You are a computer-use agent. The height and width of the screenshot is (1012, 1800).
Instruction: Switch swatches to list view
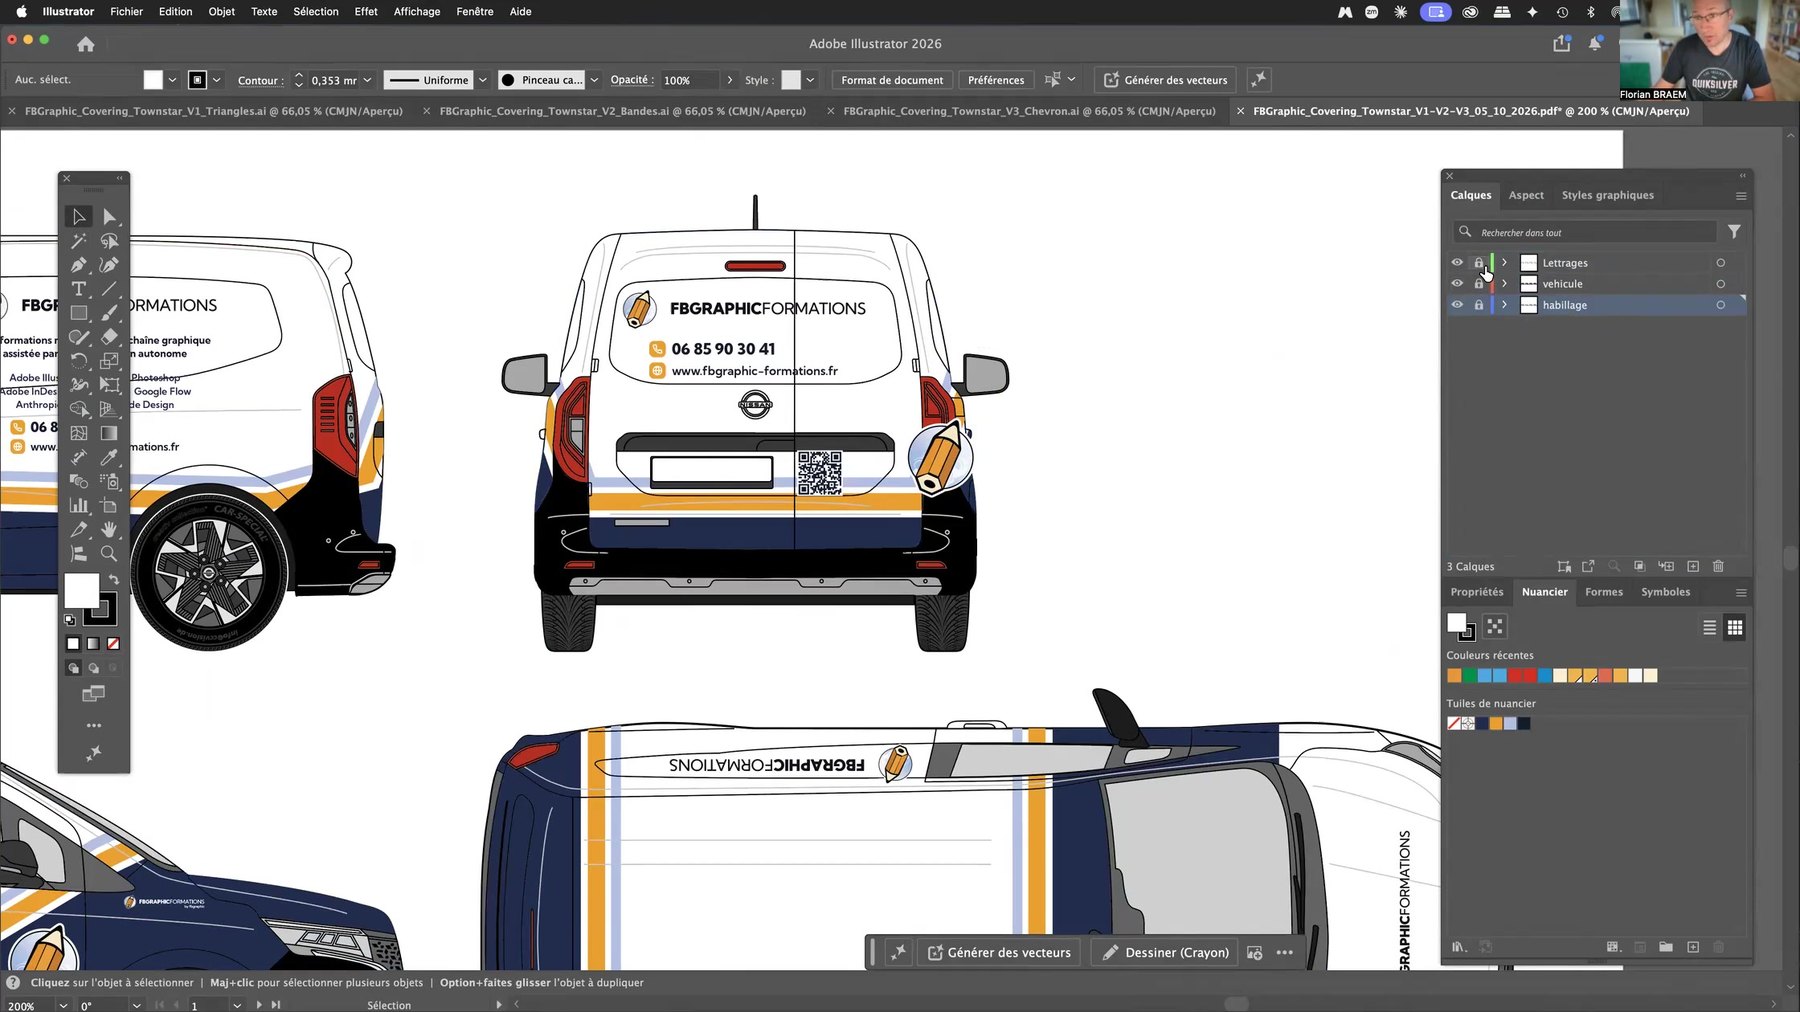click(x=1709, y=627)
